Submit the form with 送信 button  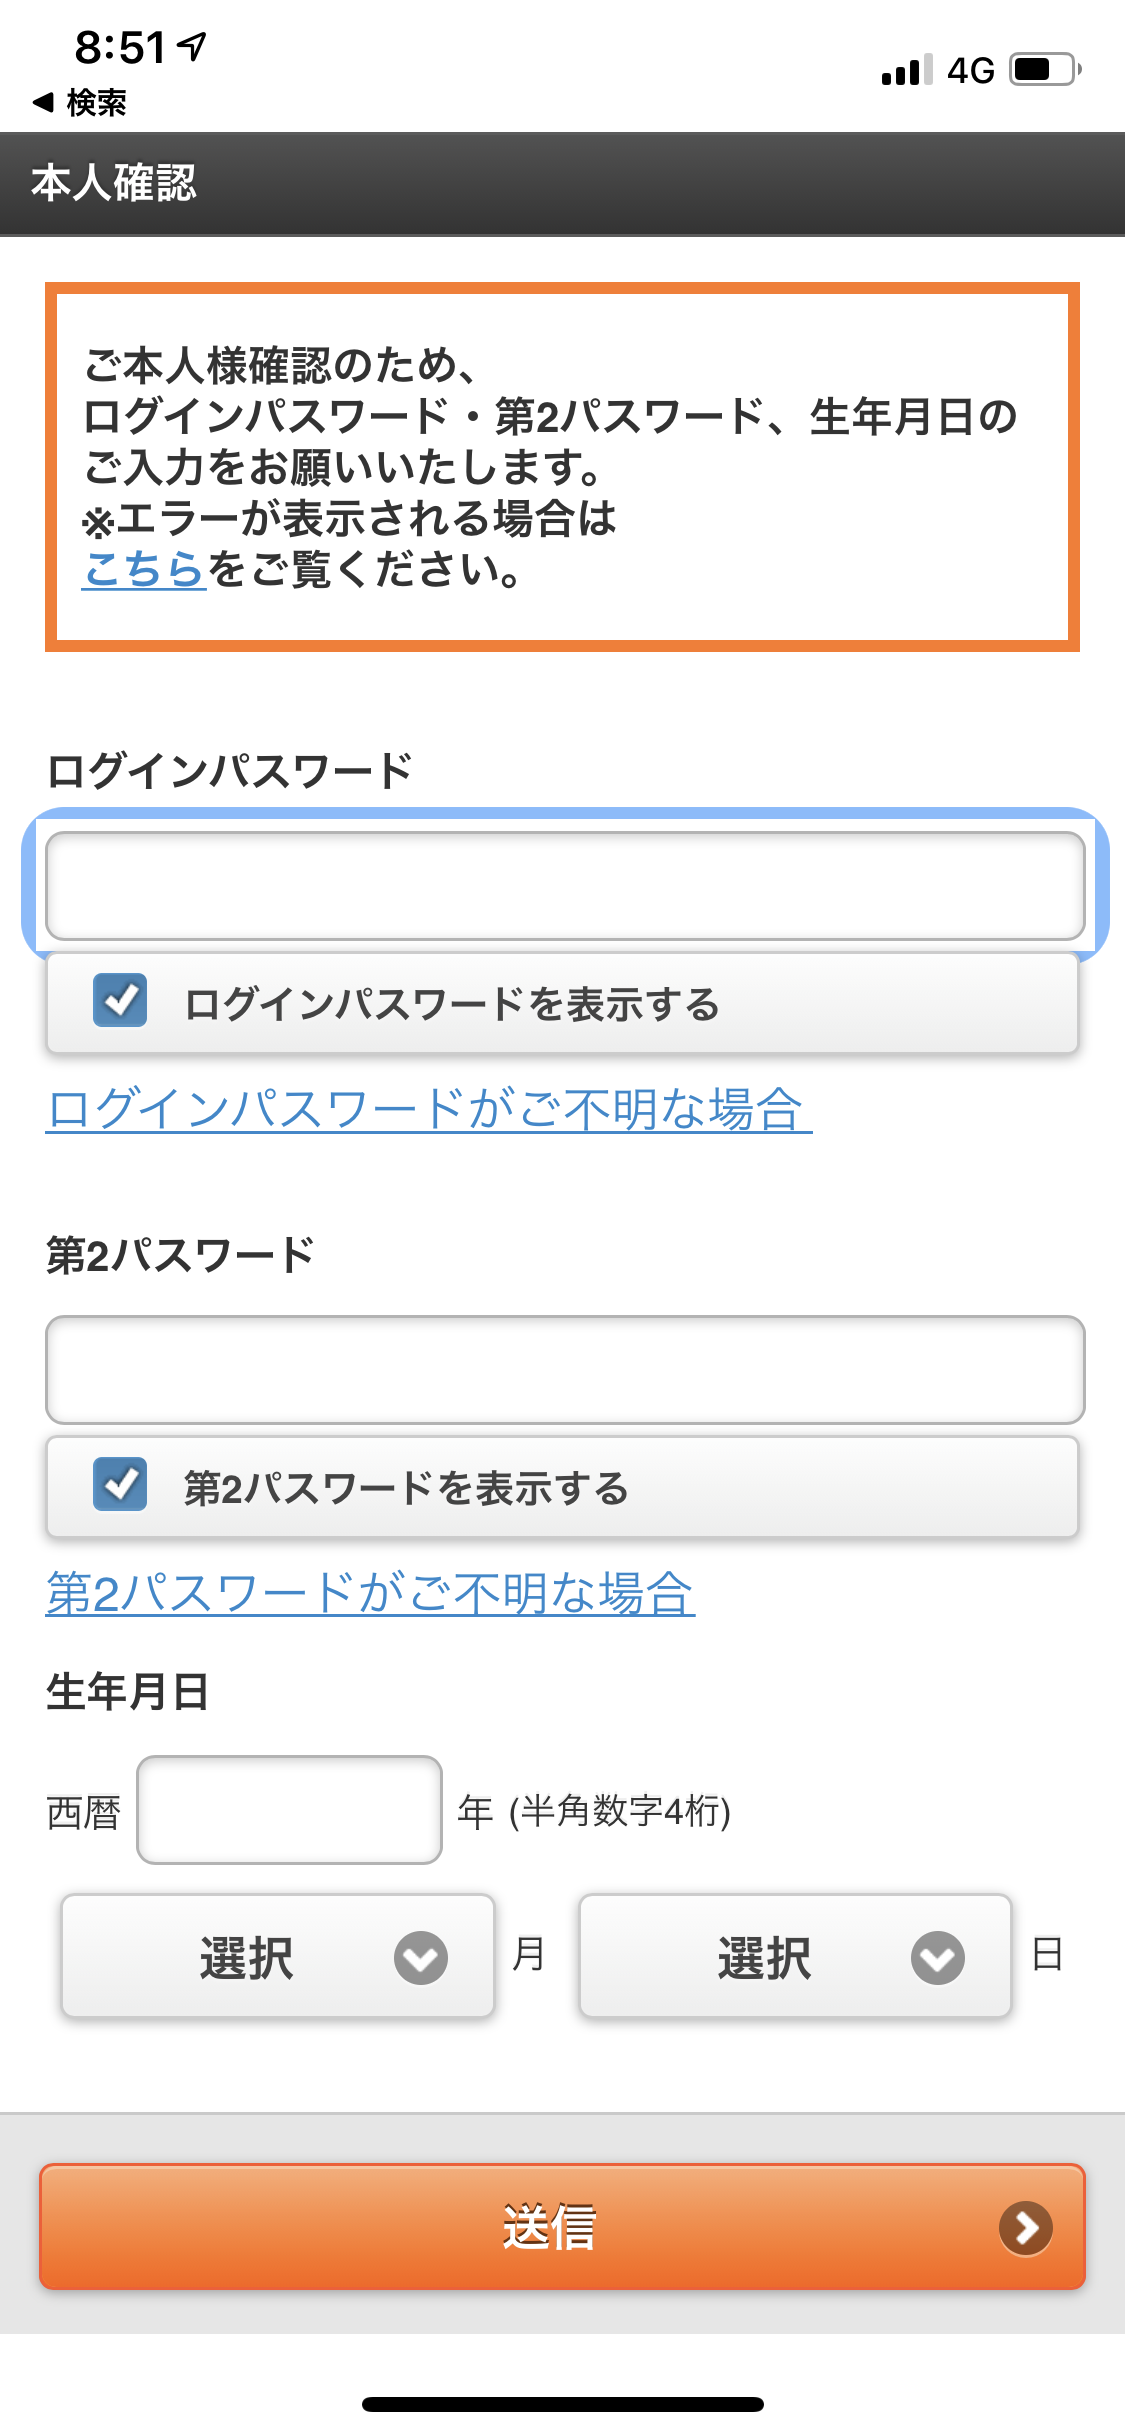click(562, 2227)
